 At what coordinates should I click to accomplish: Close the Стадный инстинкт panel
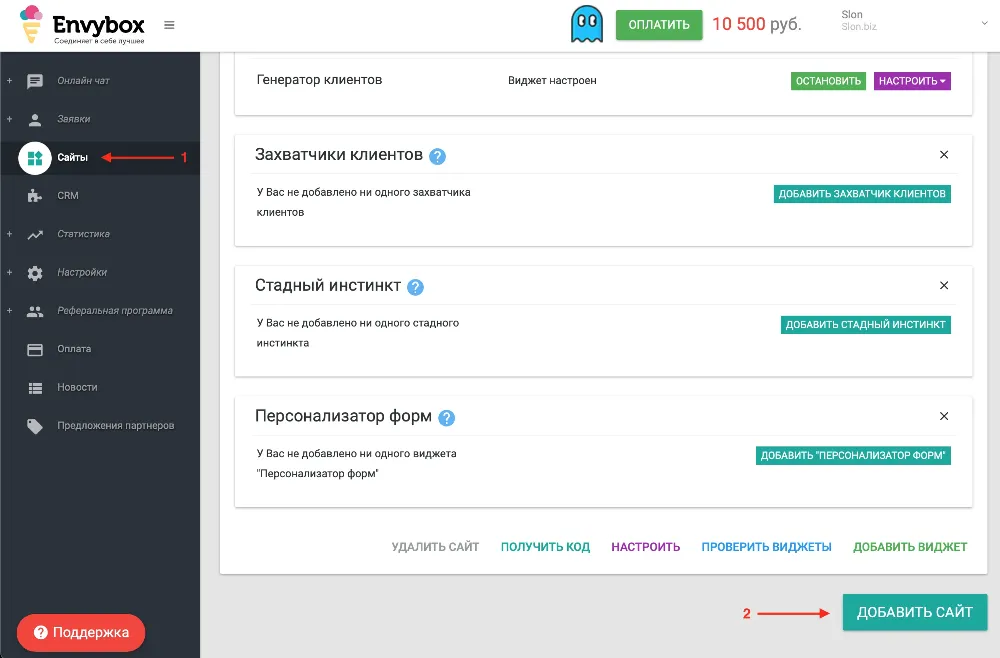(944, 286)
